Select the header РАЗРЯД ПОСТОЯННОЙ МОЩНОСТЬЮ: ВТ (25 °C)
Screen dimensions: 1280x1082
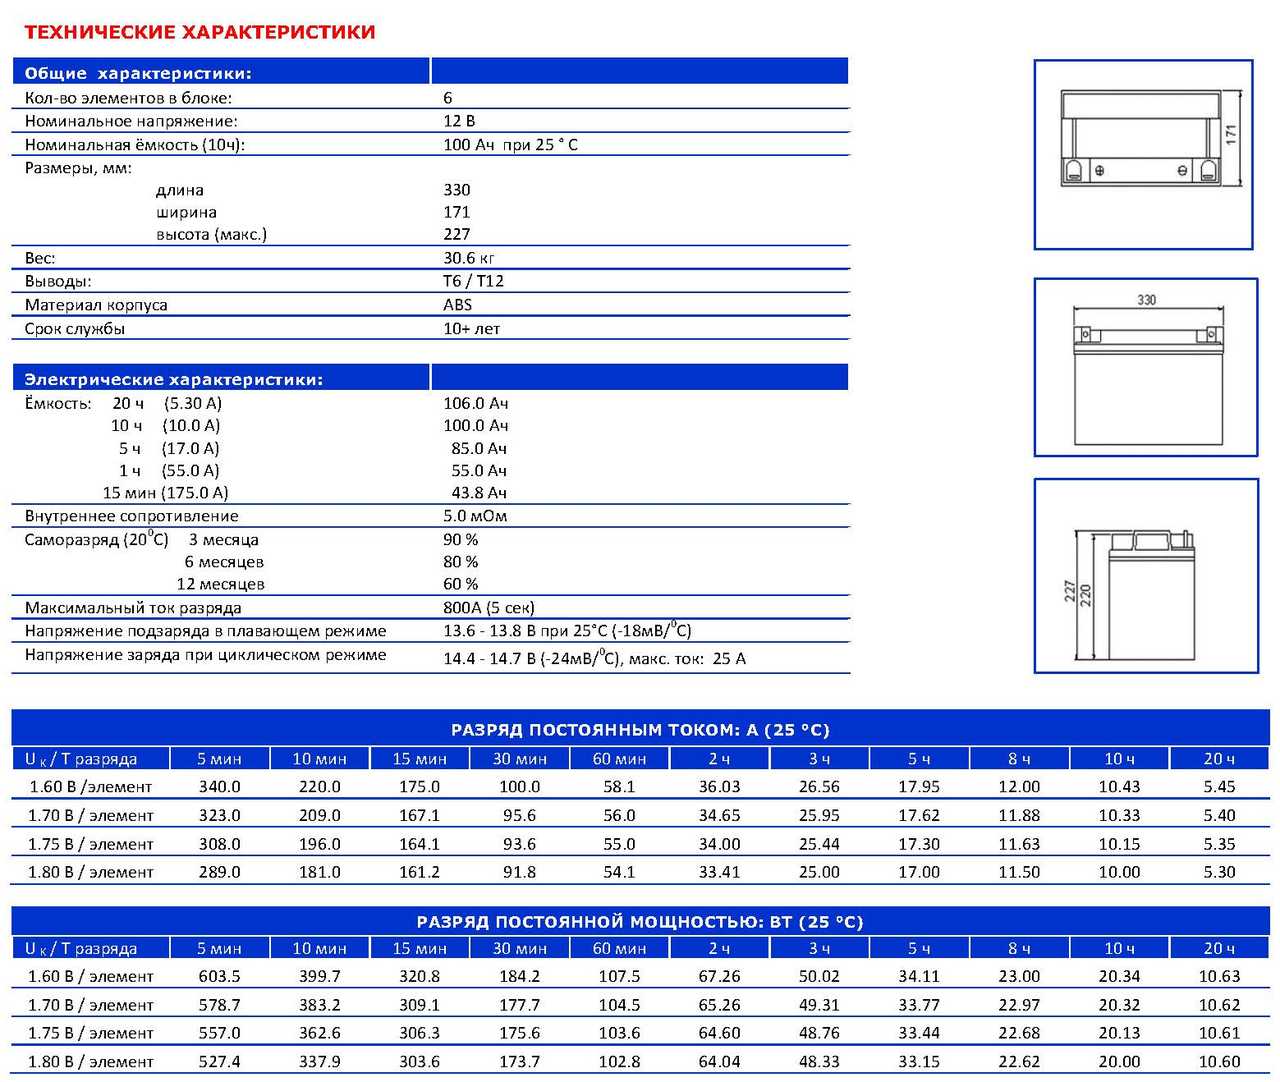click(640, 922)
